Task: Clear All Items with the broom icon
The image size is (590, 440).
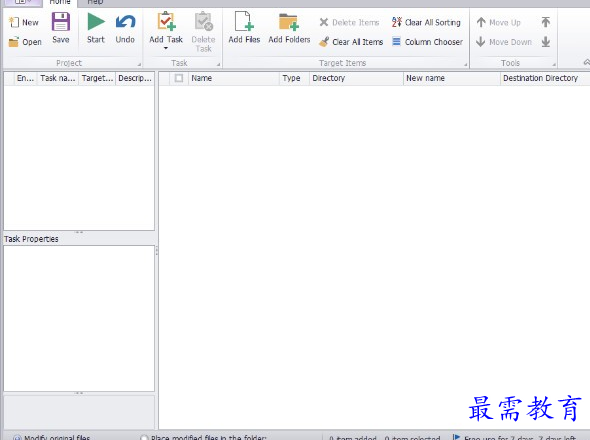Action: 351,42
